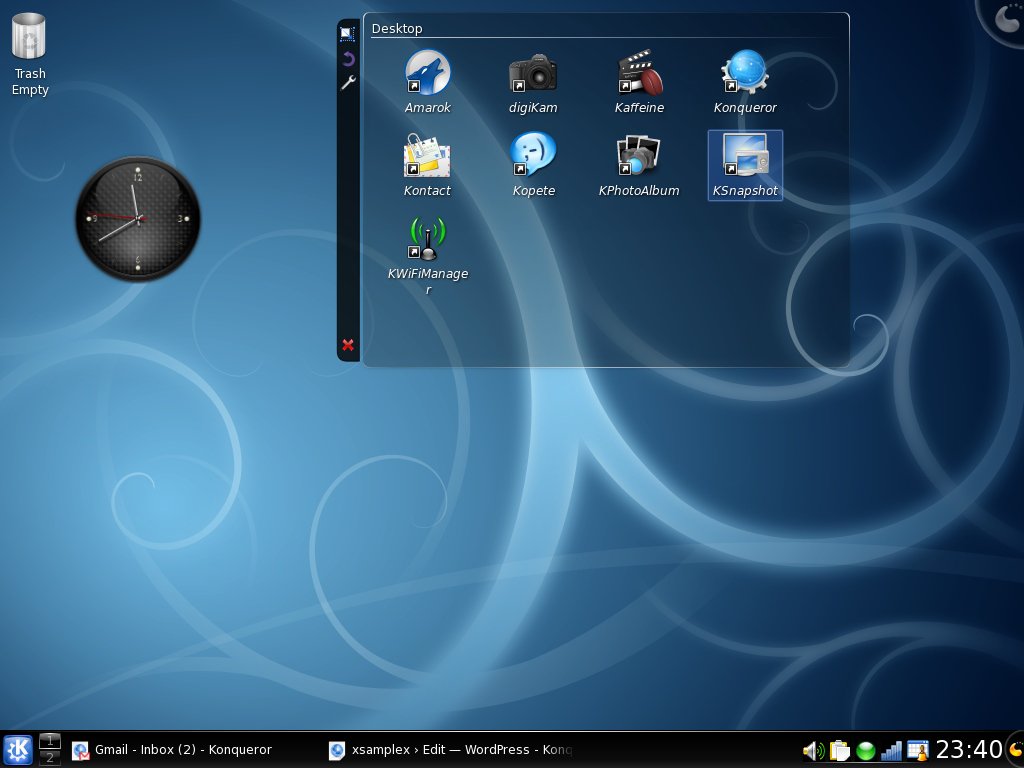
Task: Activate the xsamplex WordPress taskbar entry
Action: pyautogui.click(x=451, y=750)
